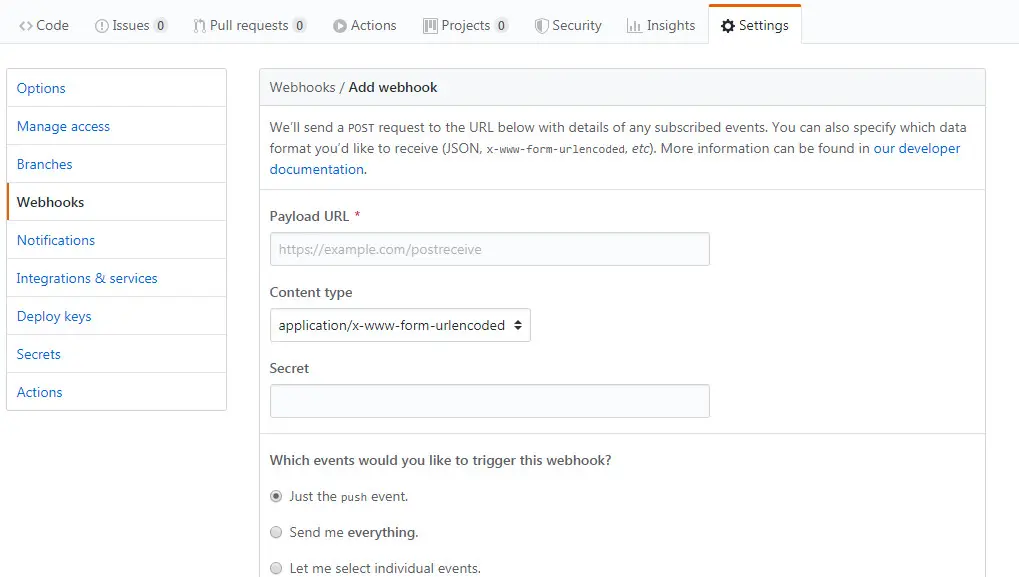Click into the Secret text field
This screenshot has height=577, width=1019.
pos(489,401)
